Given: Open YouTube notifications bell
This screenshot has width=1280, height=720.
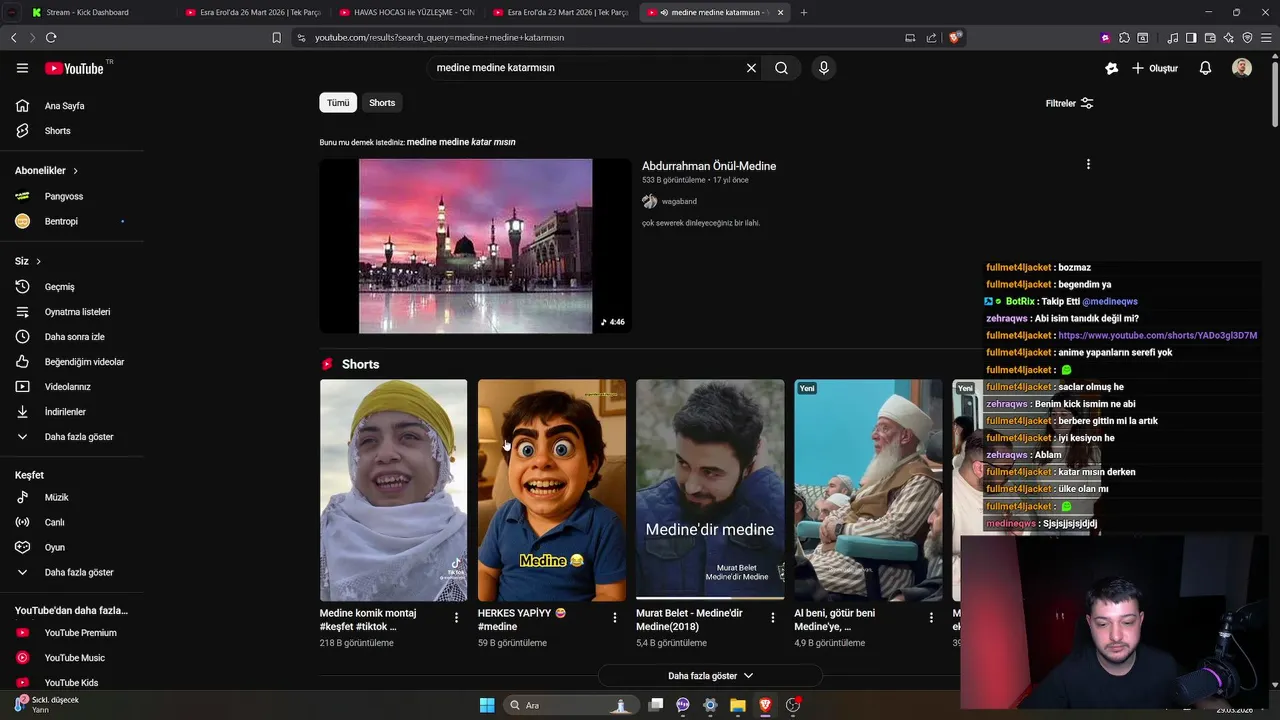Looking at the screenshot, I should click(1205, 68).
